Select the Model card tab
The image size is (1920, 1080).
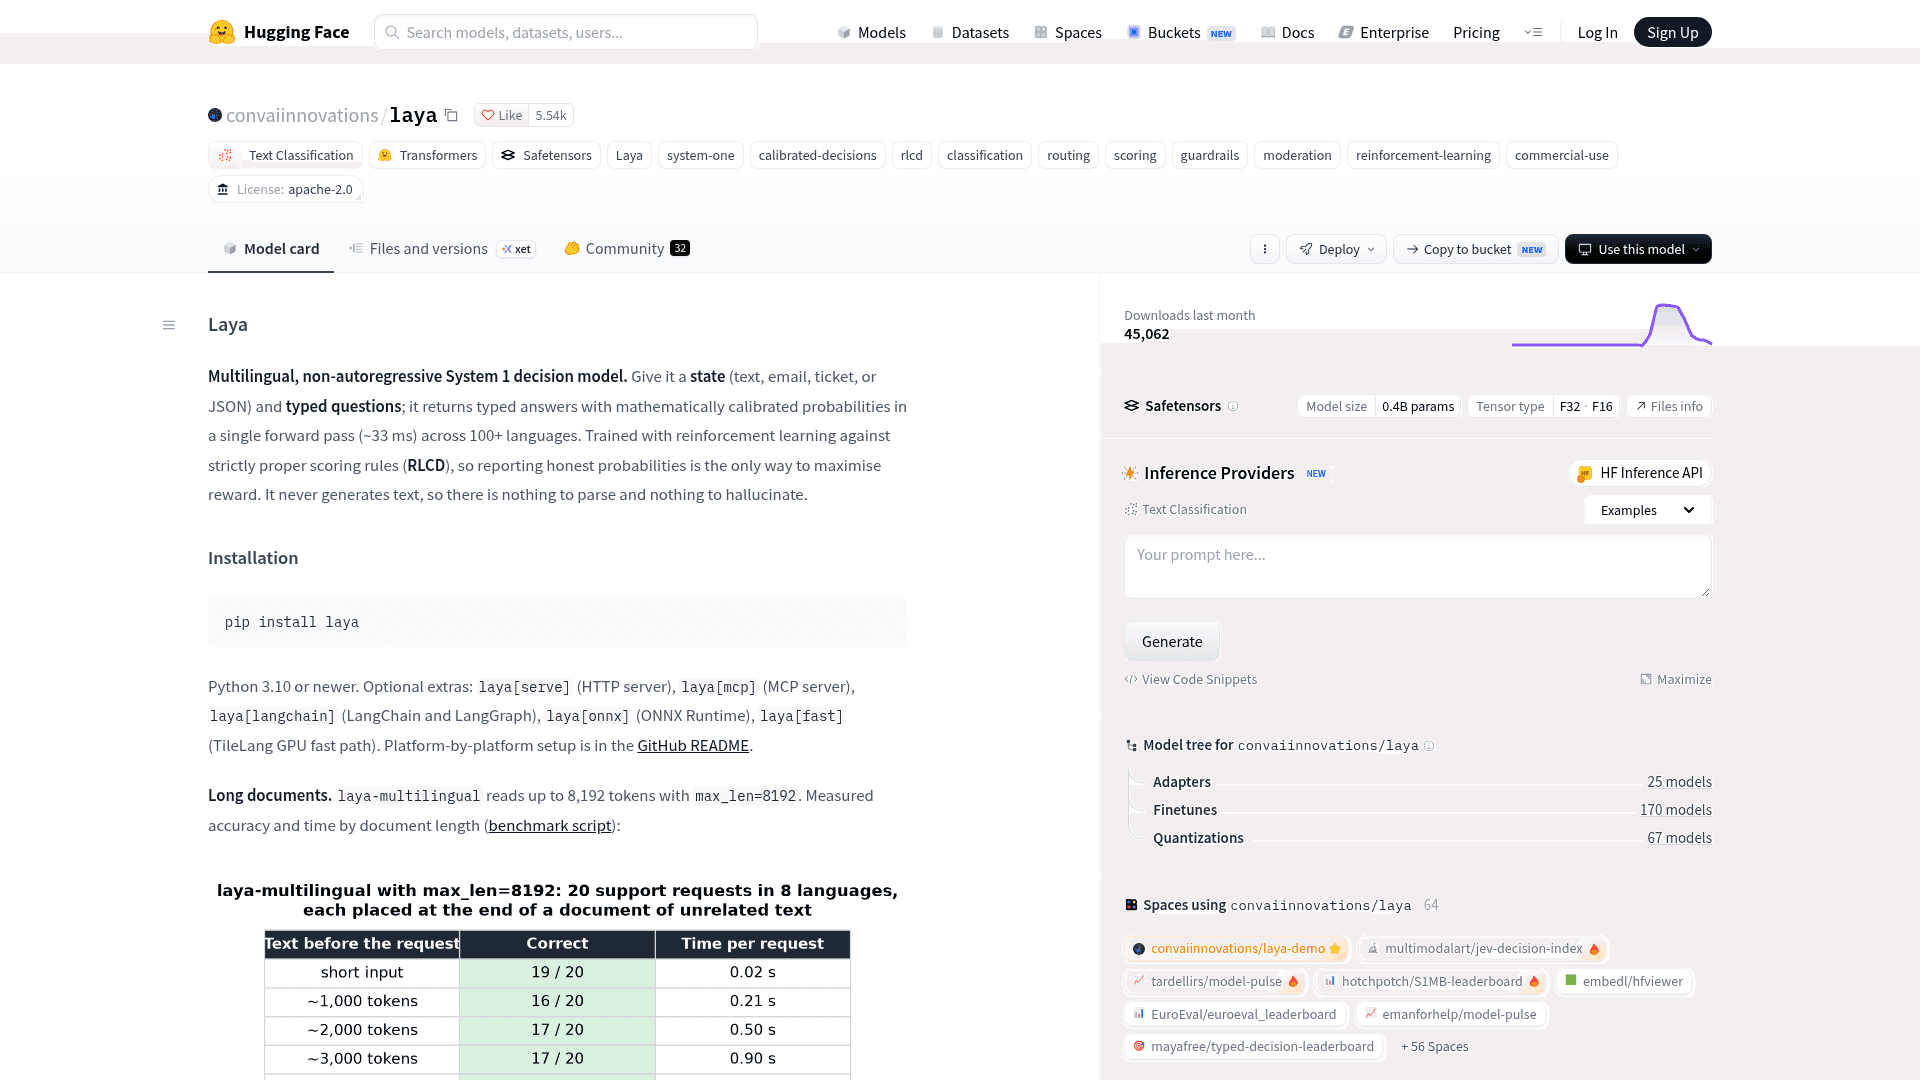point(271,248)
